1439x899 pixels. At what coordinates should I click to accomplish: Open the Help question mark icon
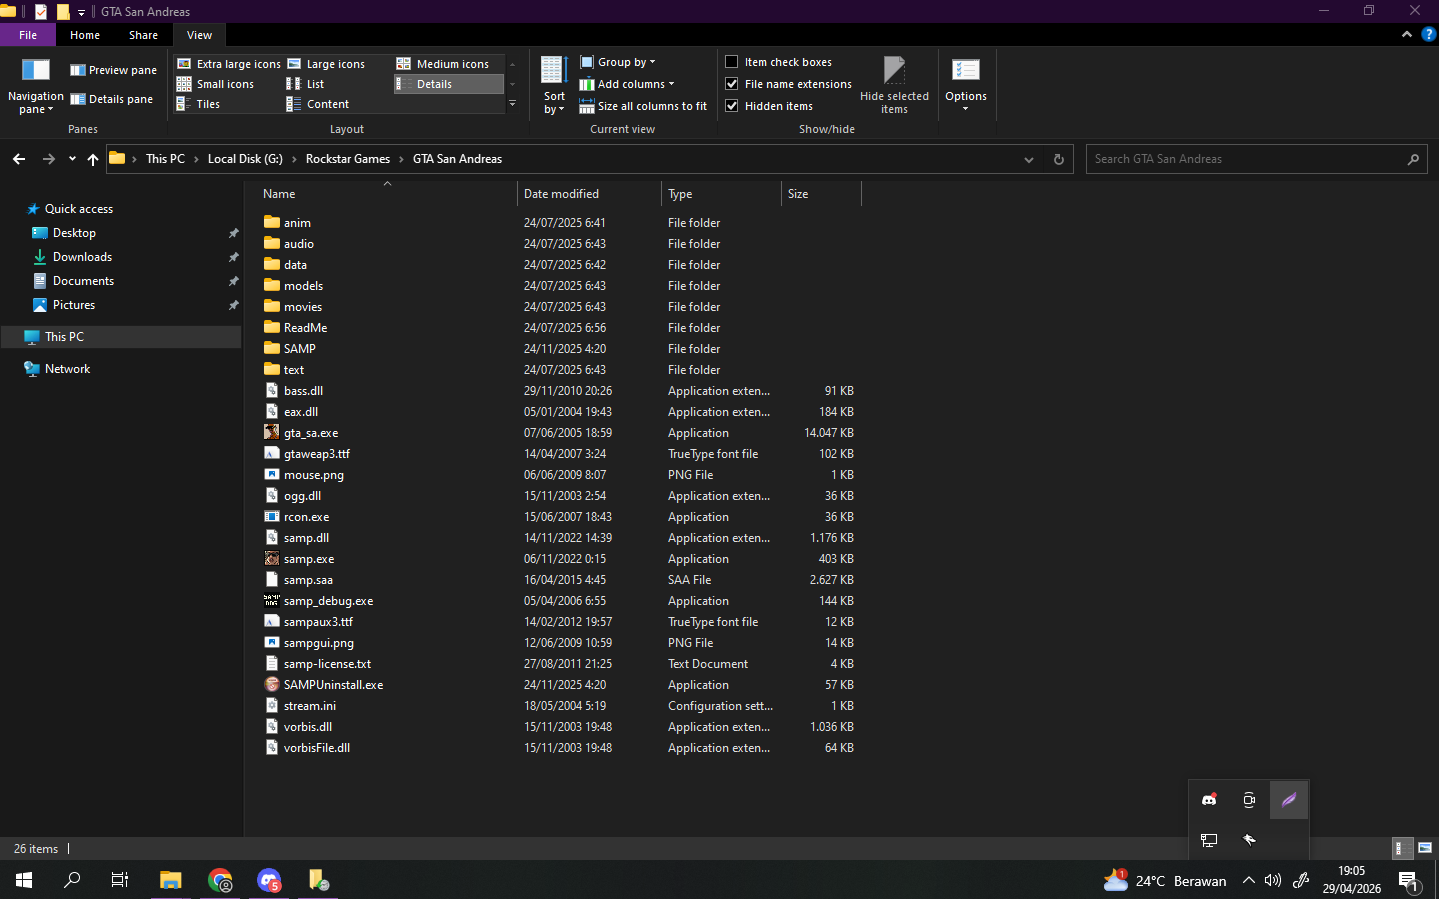click(x=1428, y=34)
